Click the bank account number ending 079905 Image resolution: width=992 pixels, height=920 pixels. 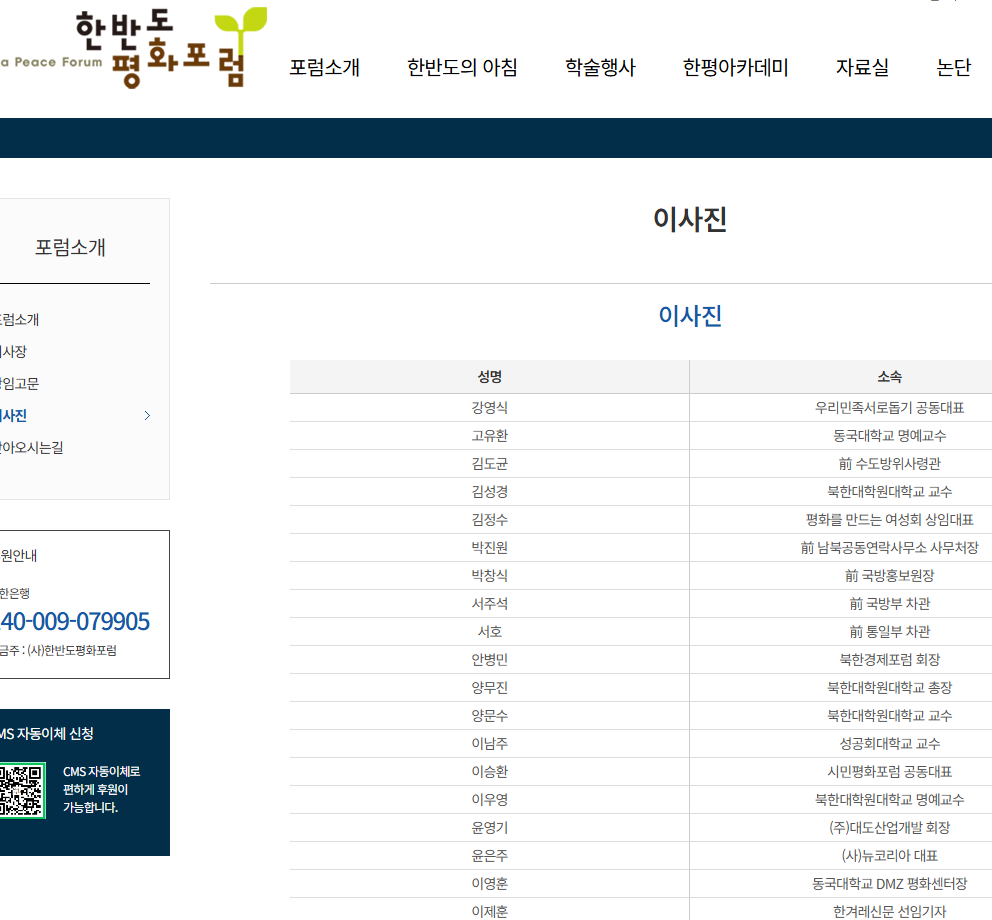[x=74, y=622]
